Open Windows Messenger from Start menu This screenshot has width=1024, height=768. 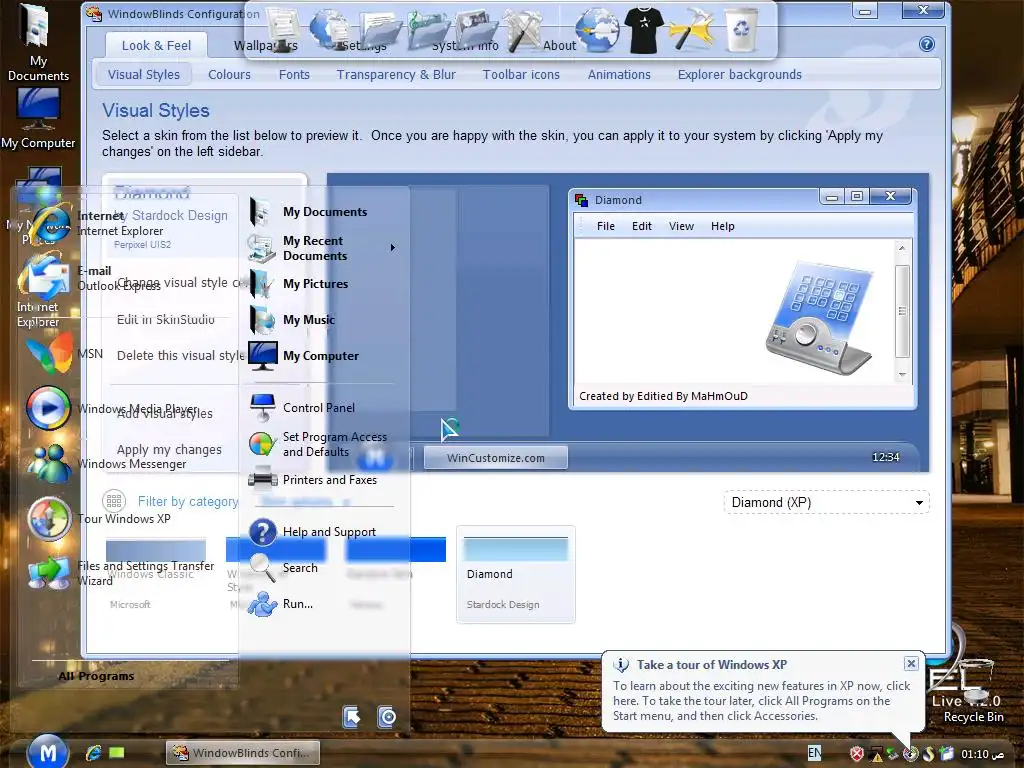pyautogui.click(x=108, y=464)
